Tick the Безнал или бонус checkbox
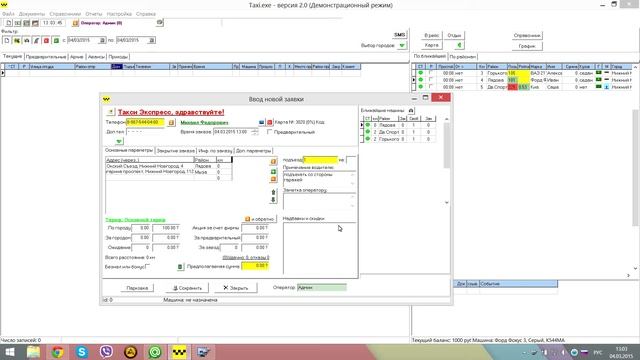640x360 pixels. point(147,266)
